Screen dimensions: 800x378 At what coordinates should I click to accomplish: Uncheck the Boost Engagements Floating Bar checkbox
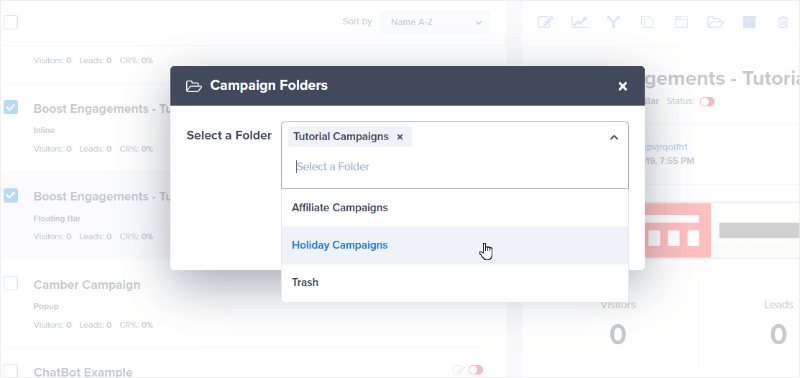tap(11, 195)
